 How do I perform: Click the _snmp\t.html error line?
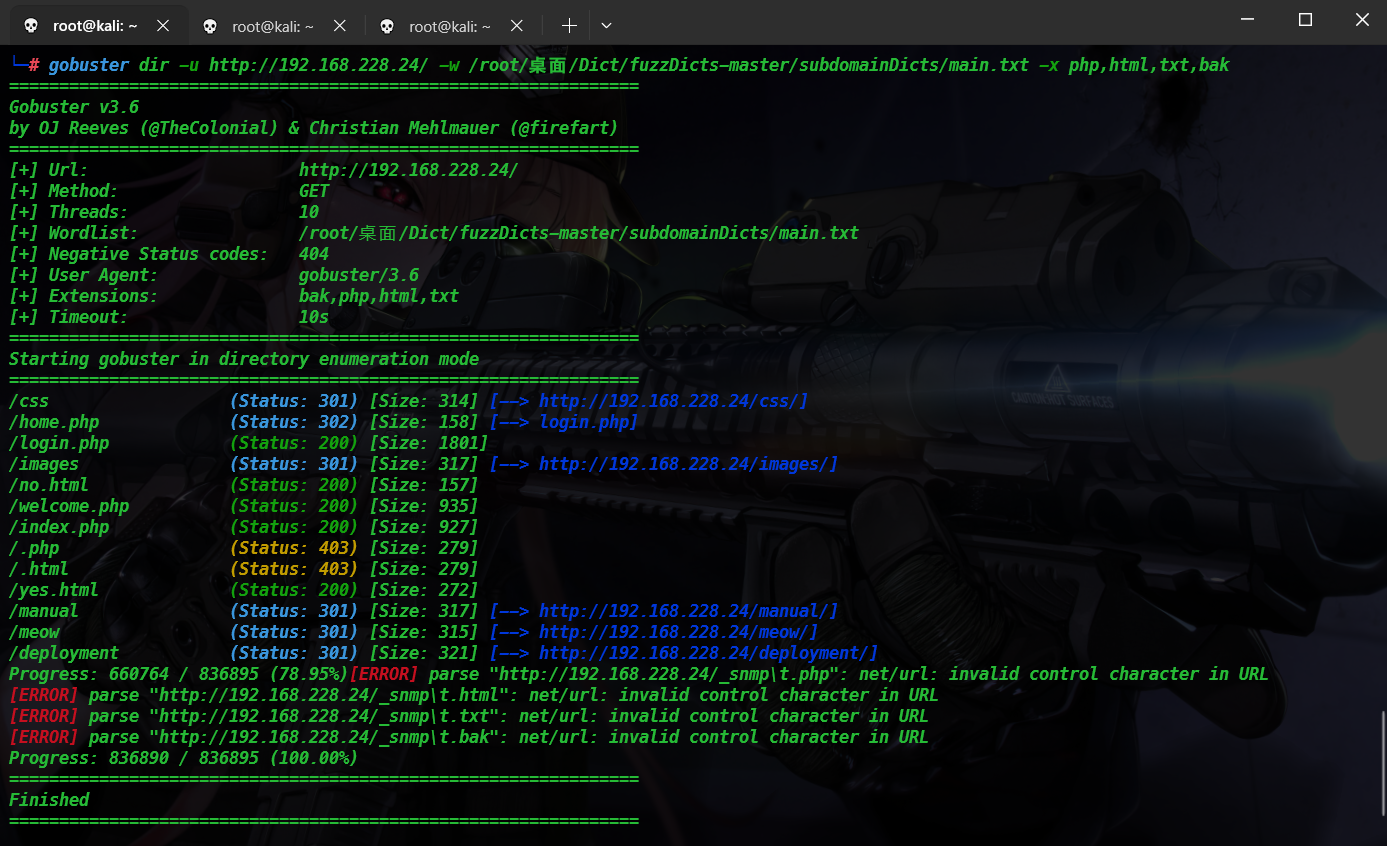tap(474, 695)
